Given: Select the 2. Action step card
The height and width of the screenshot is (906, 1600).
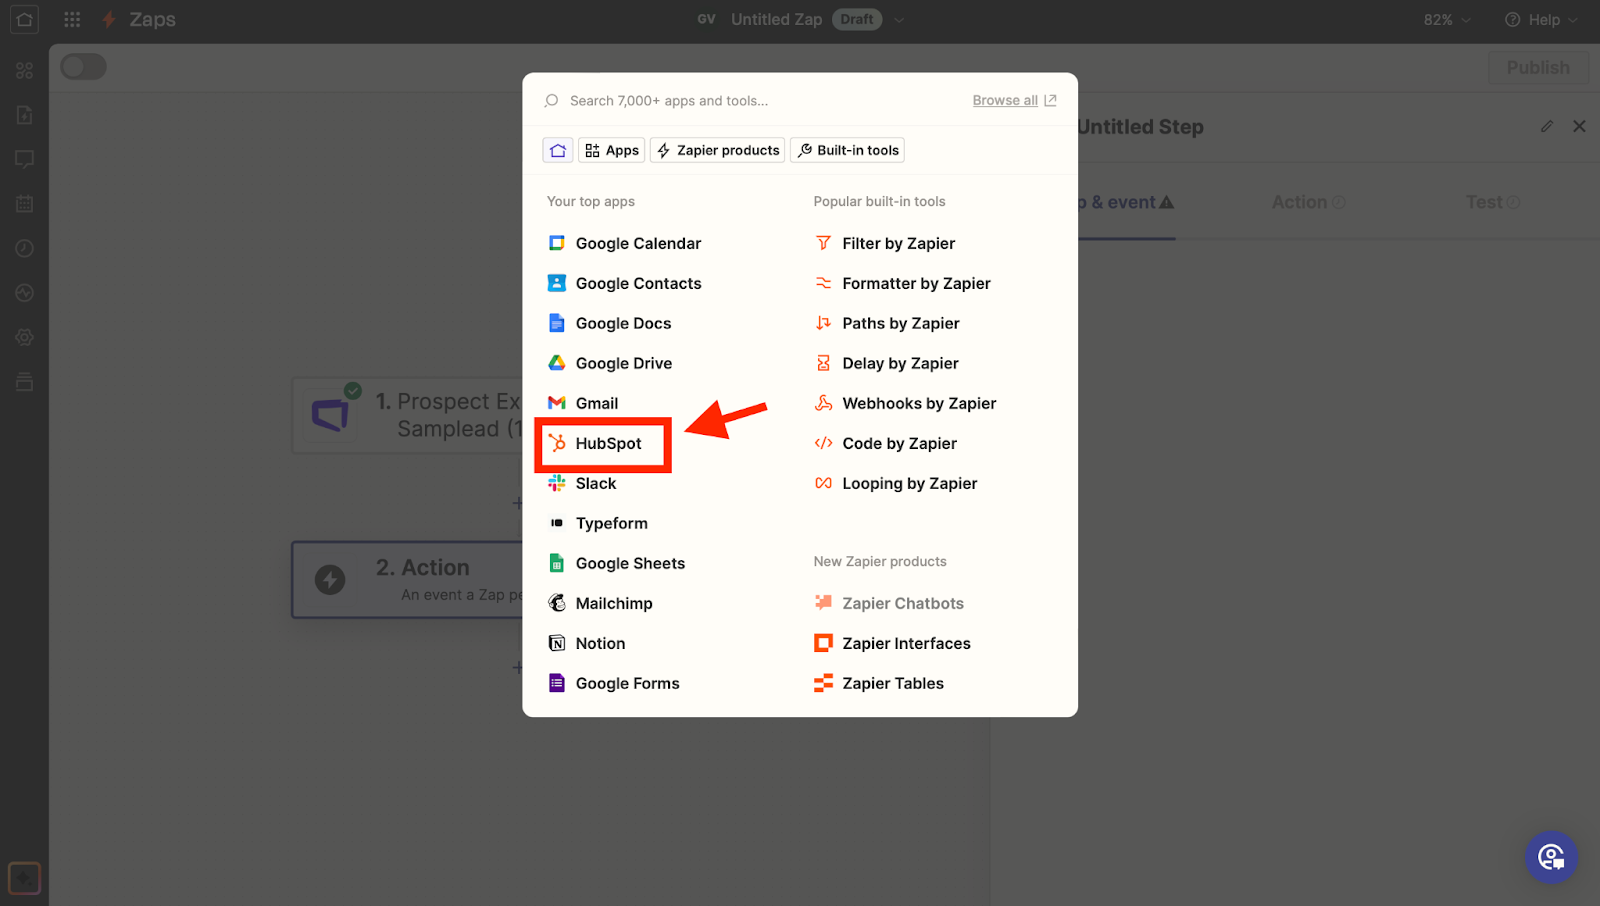Looking at the screenshot, I should point(407,580).
